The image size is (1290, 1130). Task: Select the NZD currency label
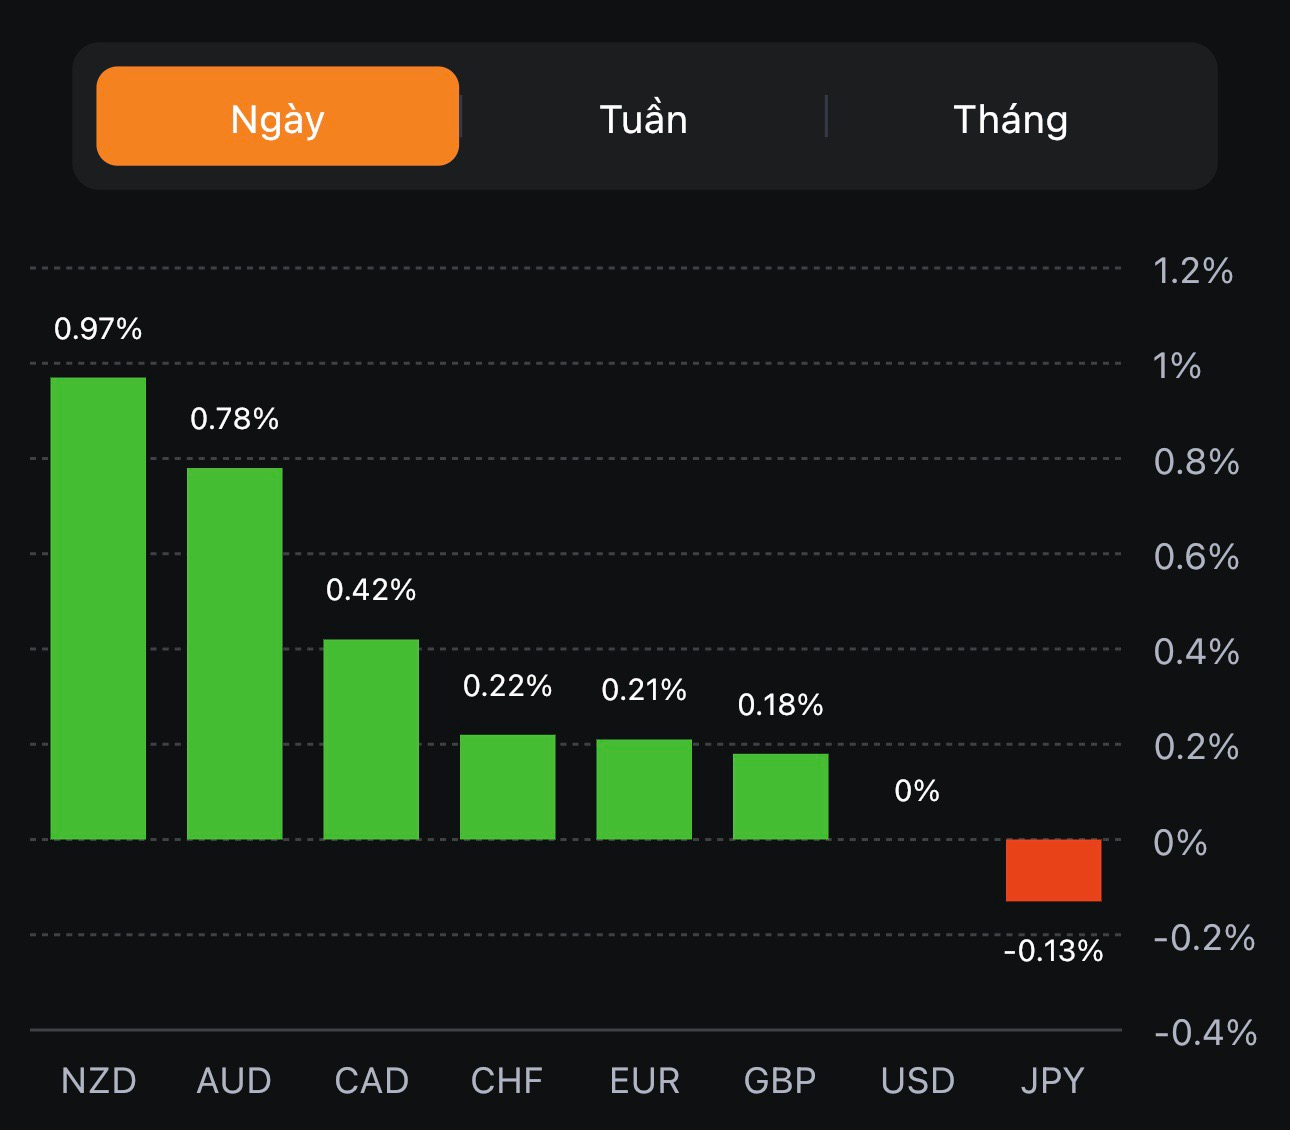coord(98,1081)
